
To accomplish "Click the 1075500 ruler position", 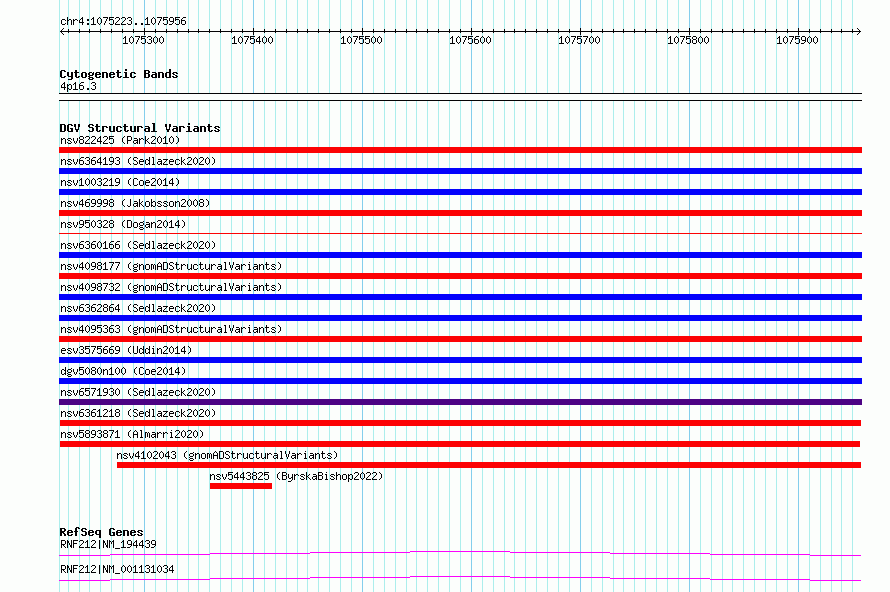I will coord(361,40).
